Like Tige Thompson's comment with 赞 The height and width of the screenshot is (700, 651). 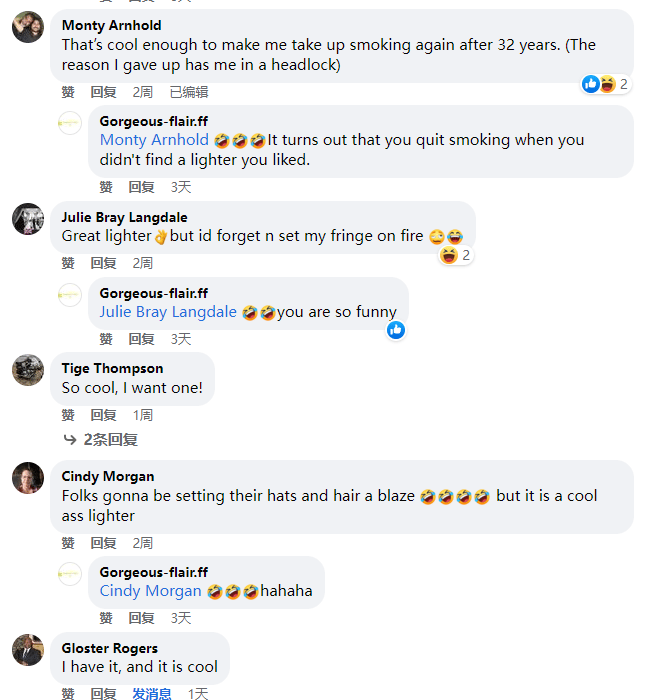(68, 415)
